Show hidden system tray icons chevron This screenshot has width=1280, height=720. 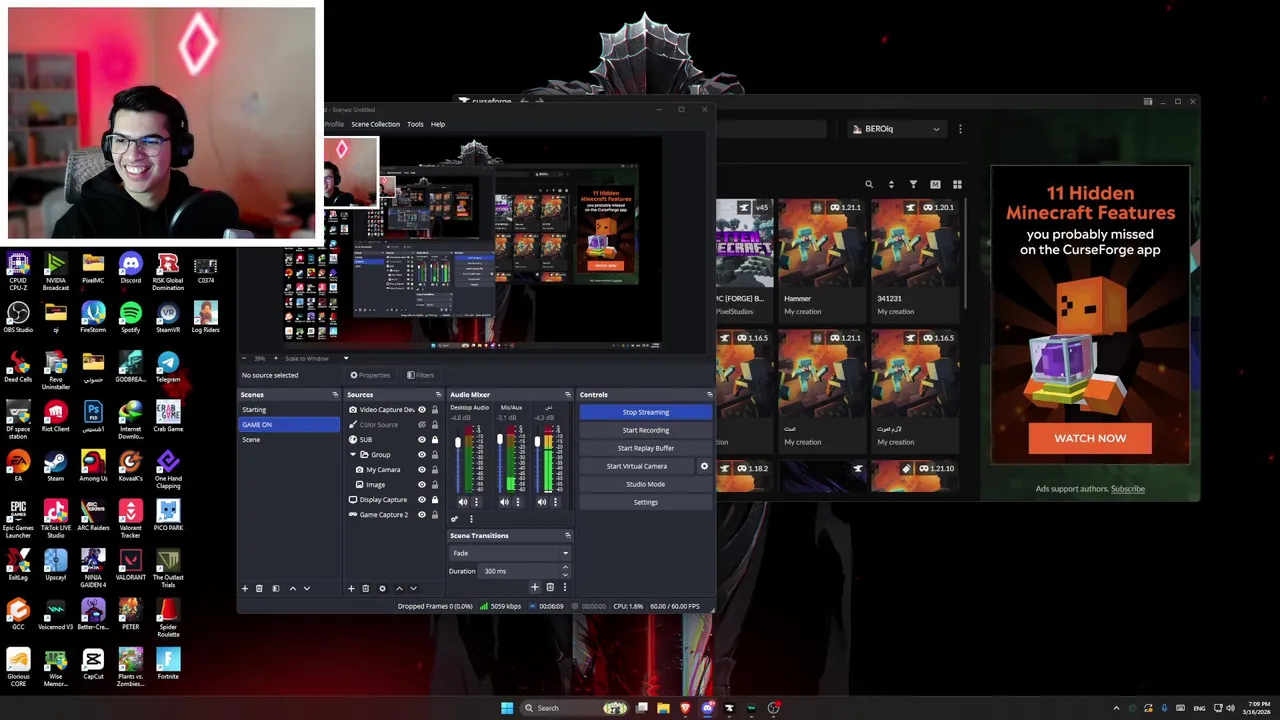(1117, 708)
